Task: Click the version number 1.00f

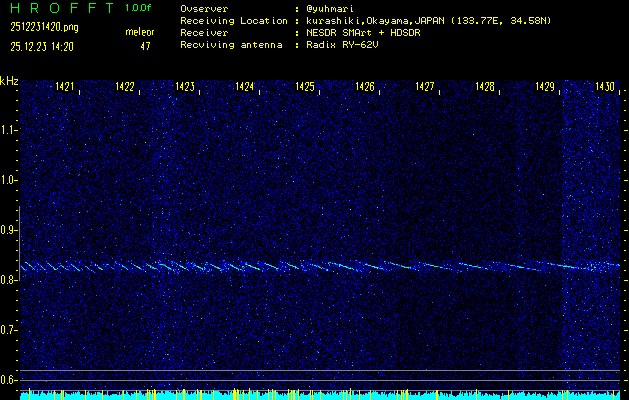Action: (x=140, y=8)
